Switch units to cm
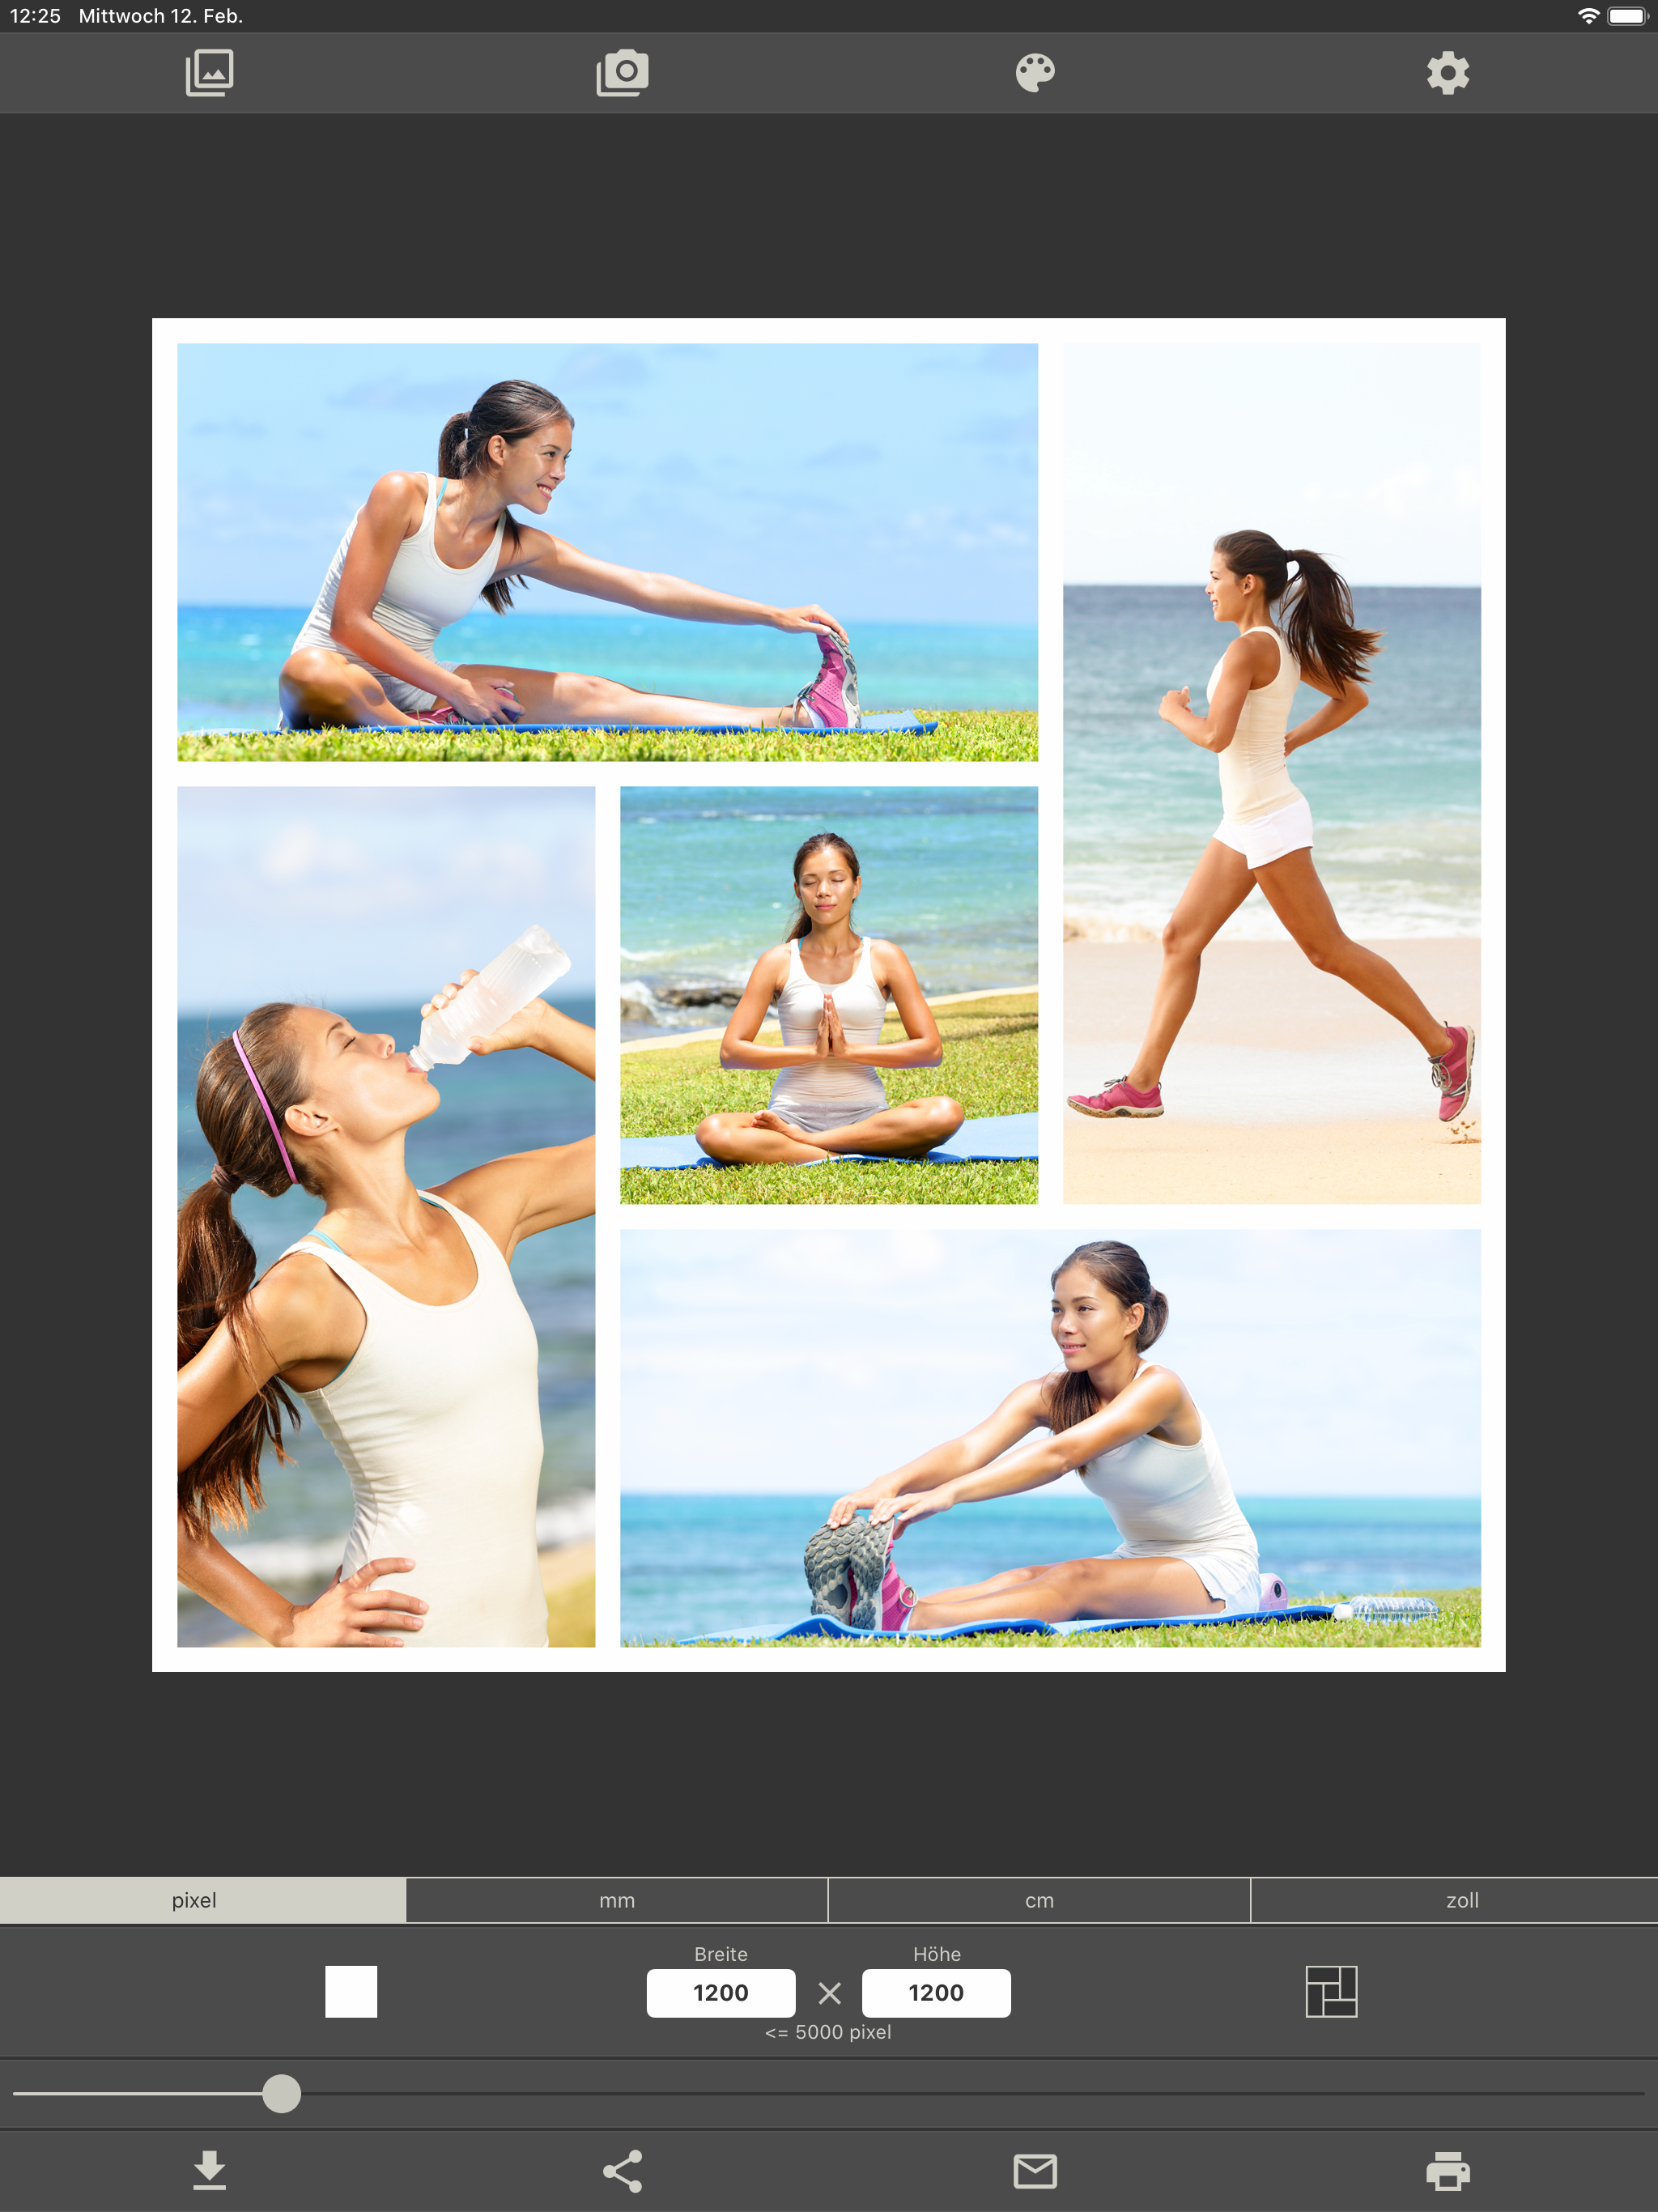 click(x=1039, y=1900)
